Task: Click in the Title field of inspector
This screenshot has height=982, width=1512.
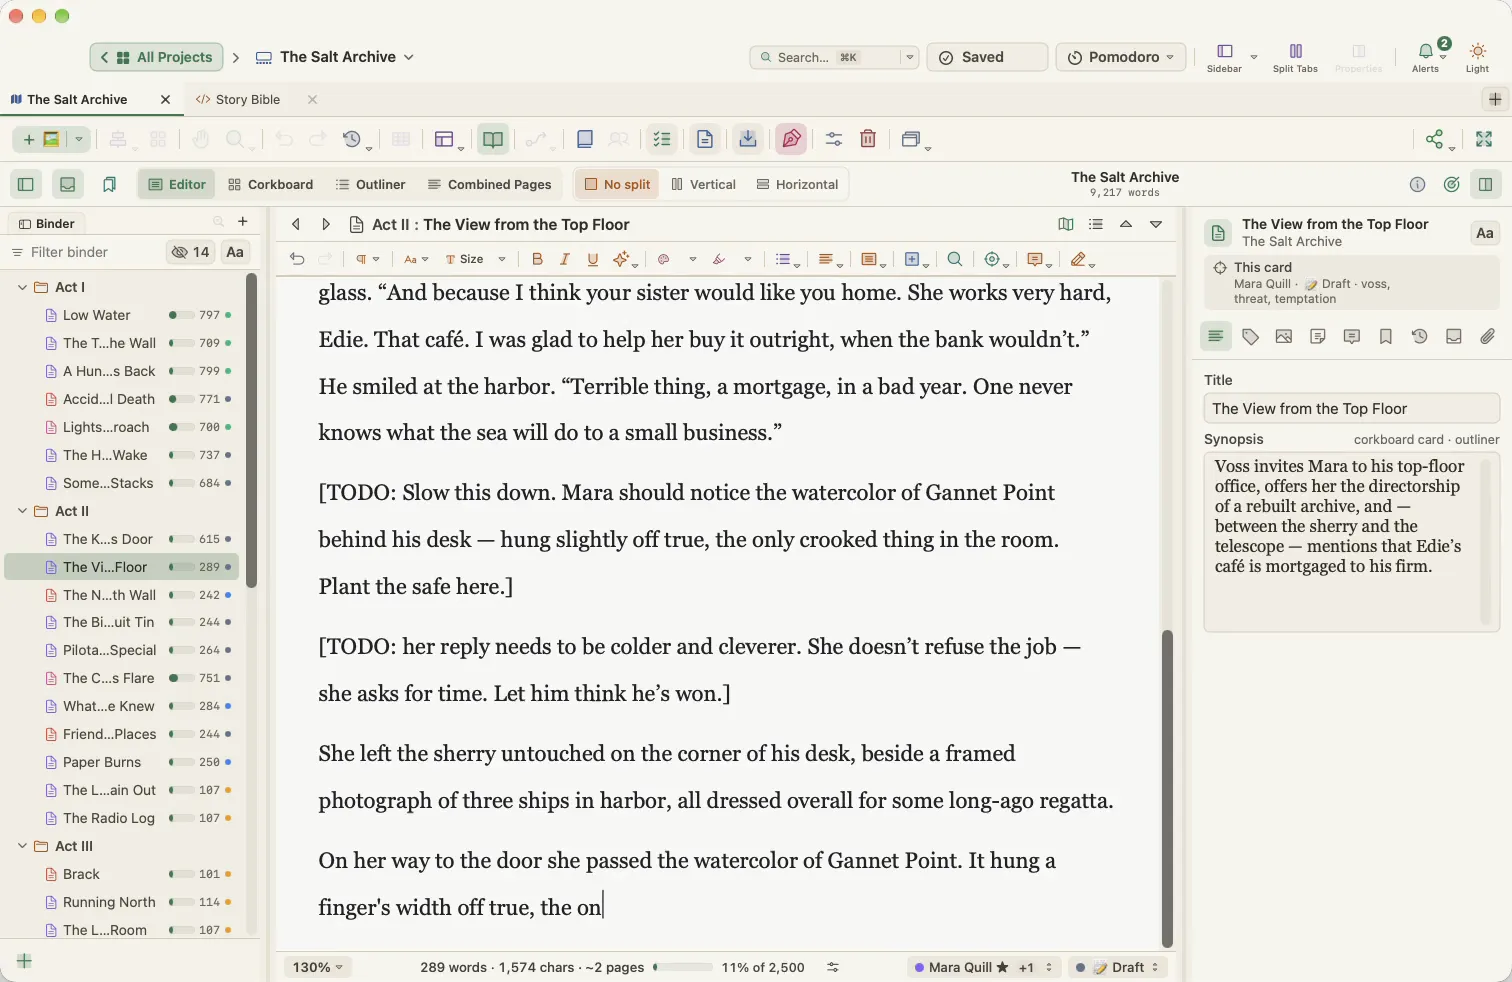Action: pyautogui.click(x=1351, y=408)
